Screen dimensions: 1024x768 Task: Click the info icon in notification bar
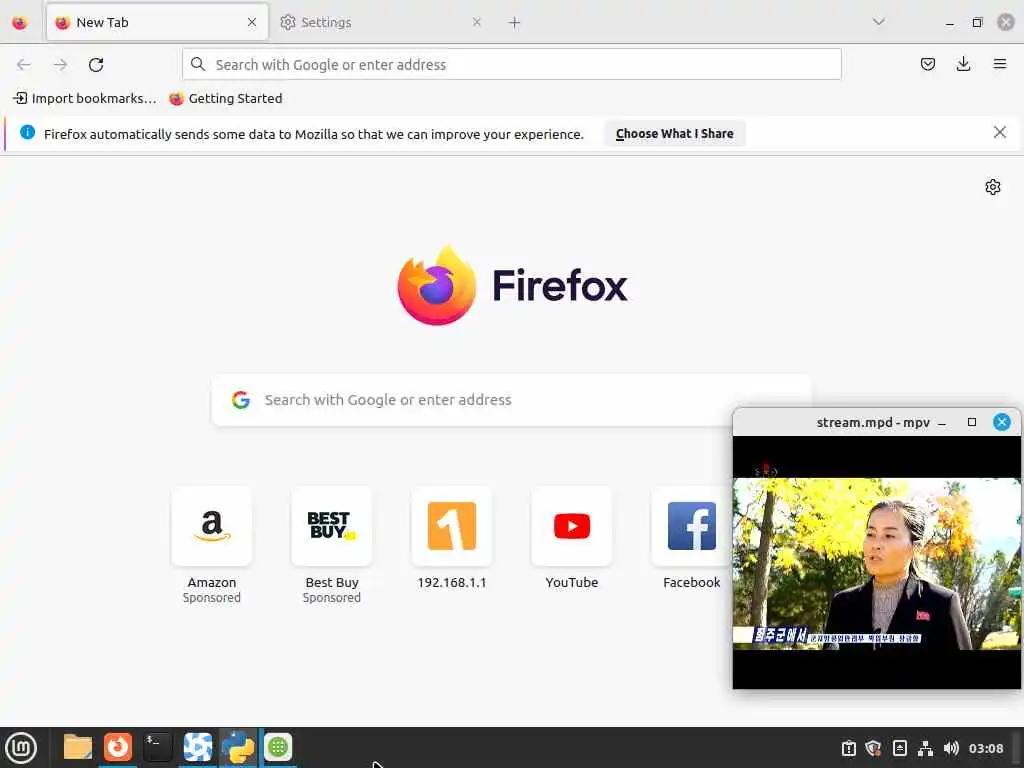27,133
